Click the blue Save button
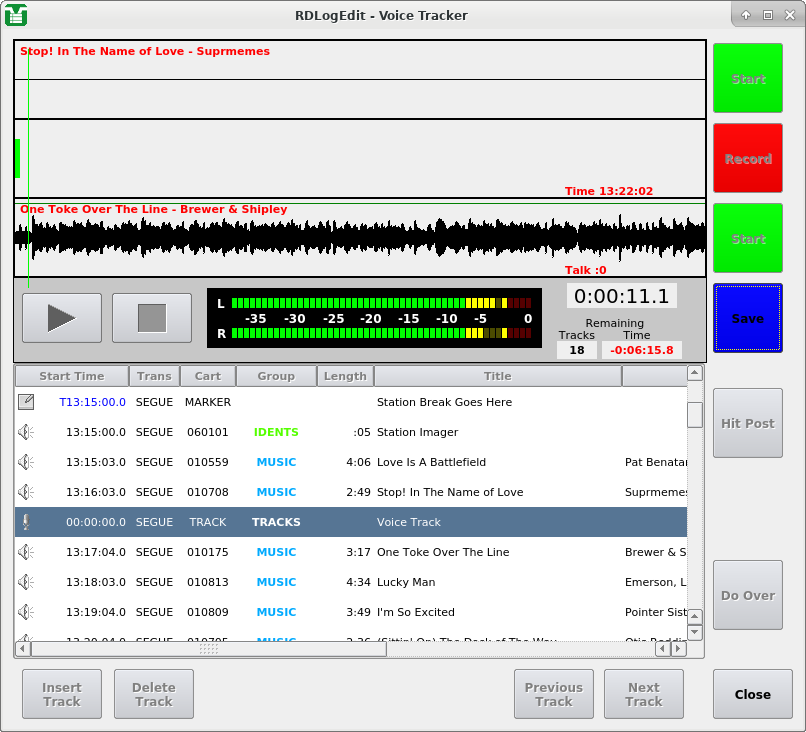The height and width of the screenshot is (732, 806). point(748,318)
